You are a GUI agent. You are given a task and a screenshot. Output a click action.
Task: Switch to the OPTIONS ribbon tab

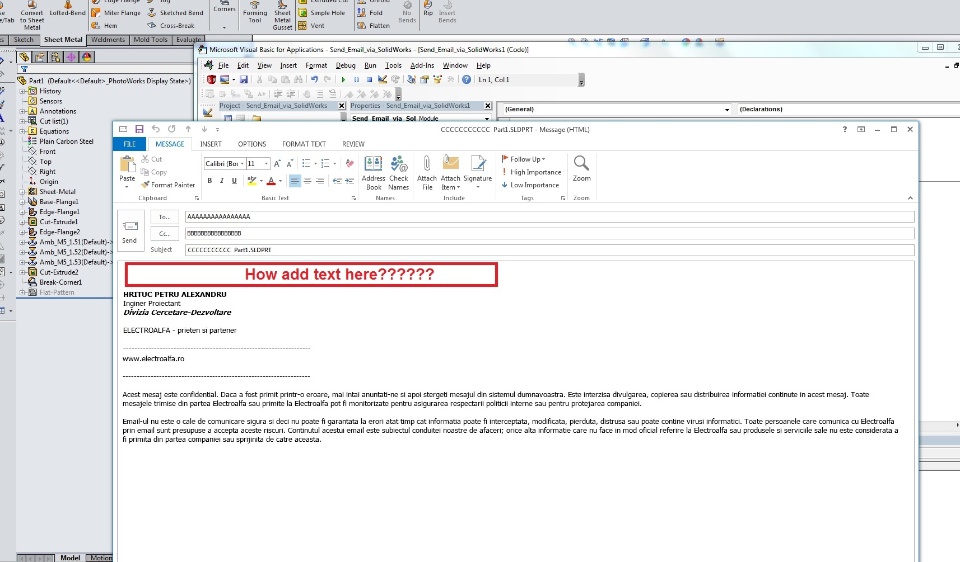pos(252,144)
